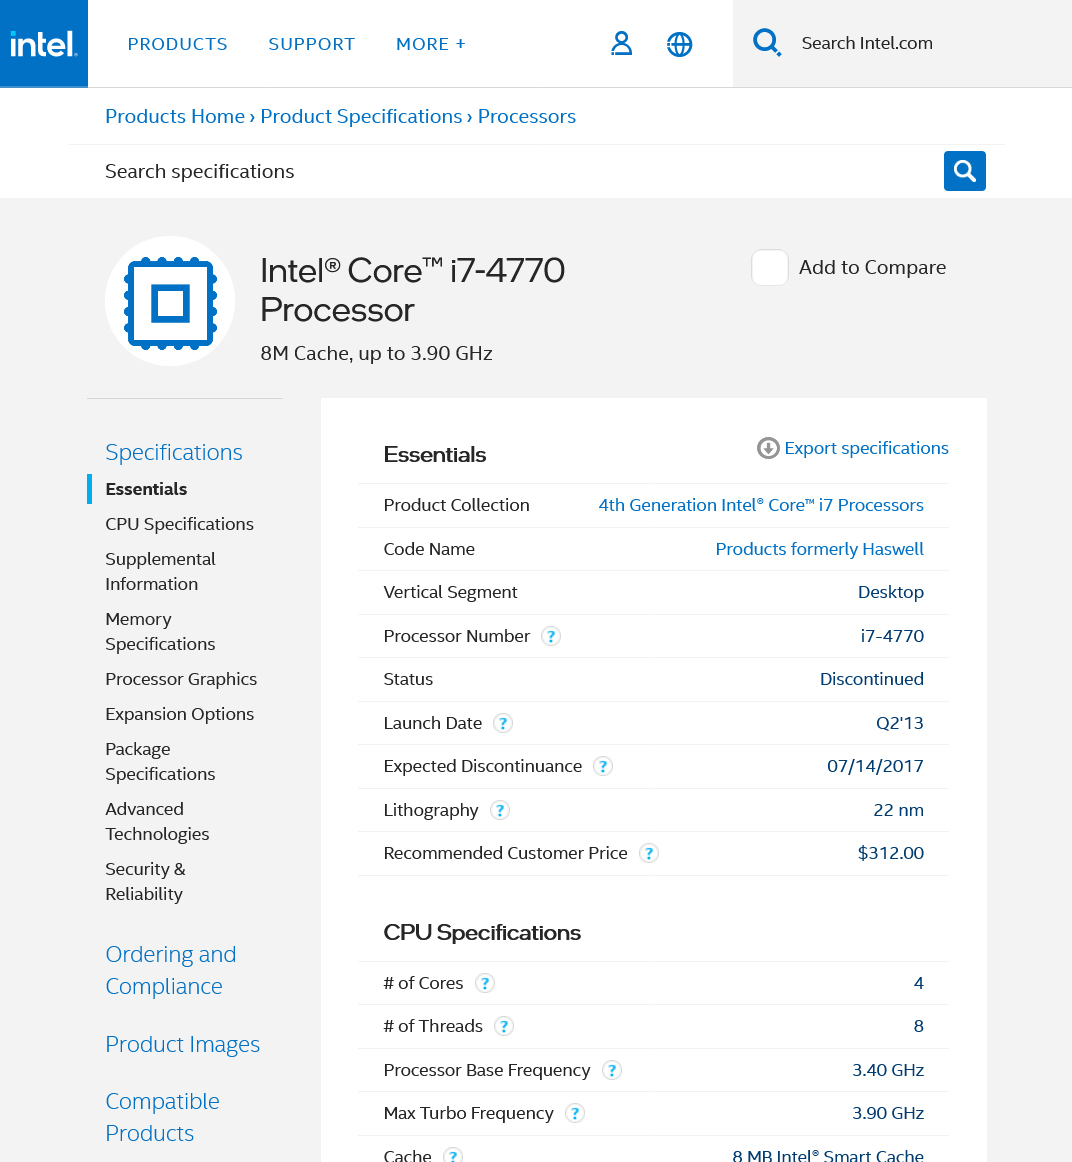Image resolution: width=1072 pixels, height=1162 pixels.
Task: Click the Intel logo
Action: tap(43, 44)
